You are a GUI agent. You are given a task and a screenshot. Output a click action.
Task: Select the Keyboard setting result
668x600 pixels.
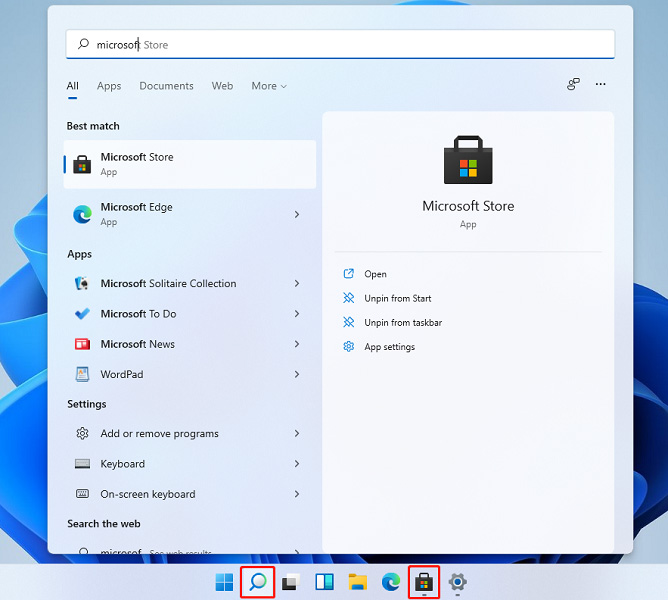click(190, 464)
